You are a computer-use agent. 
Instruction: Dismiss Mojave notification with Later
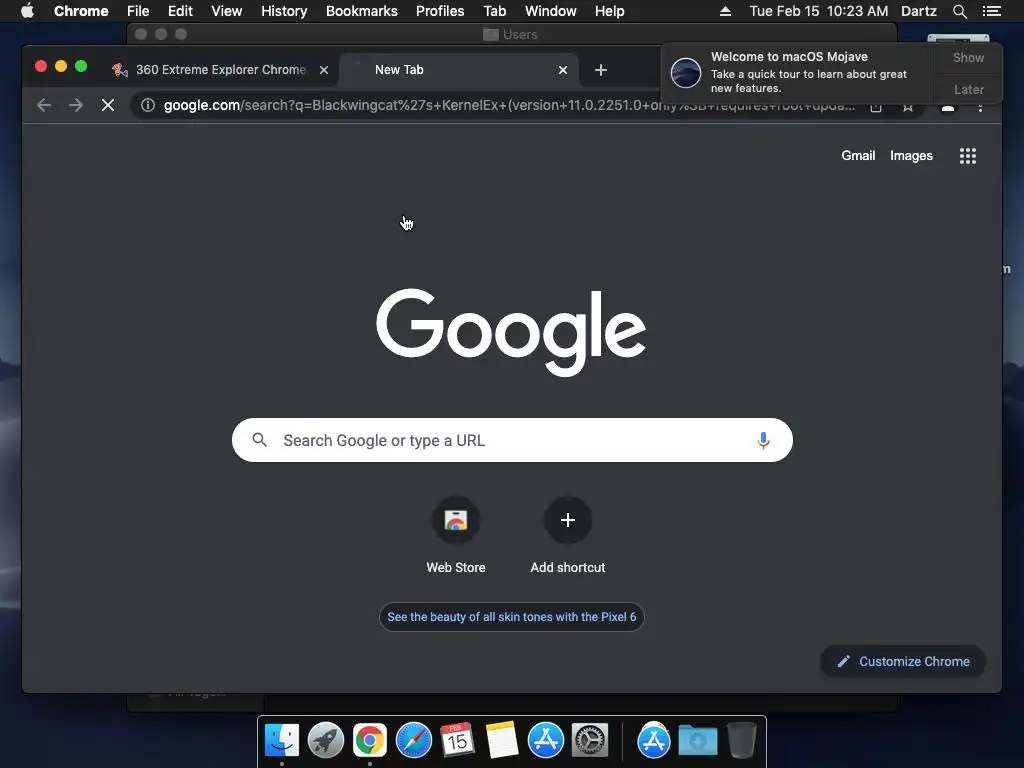tap(968, 89)
